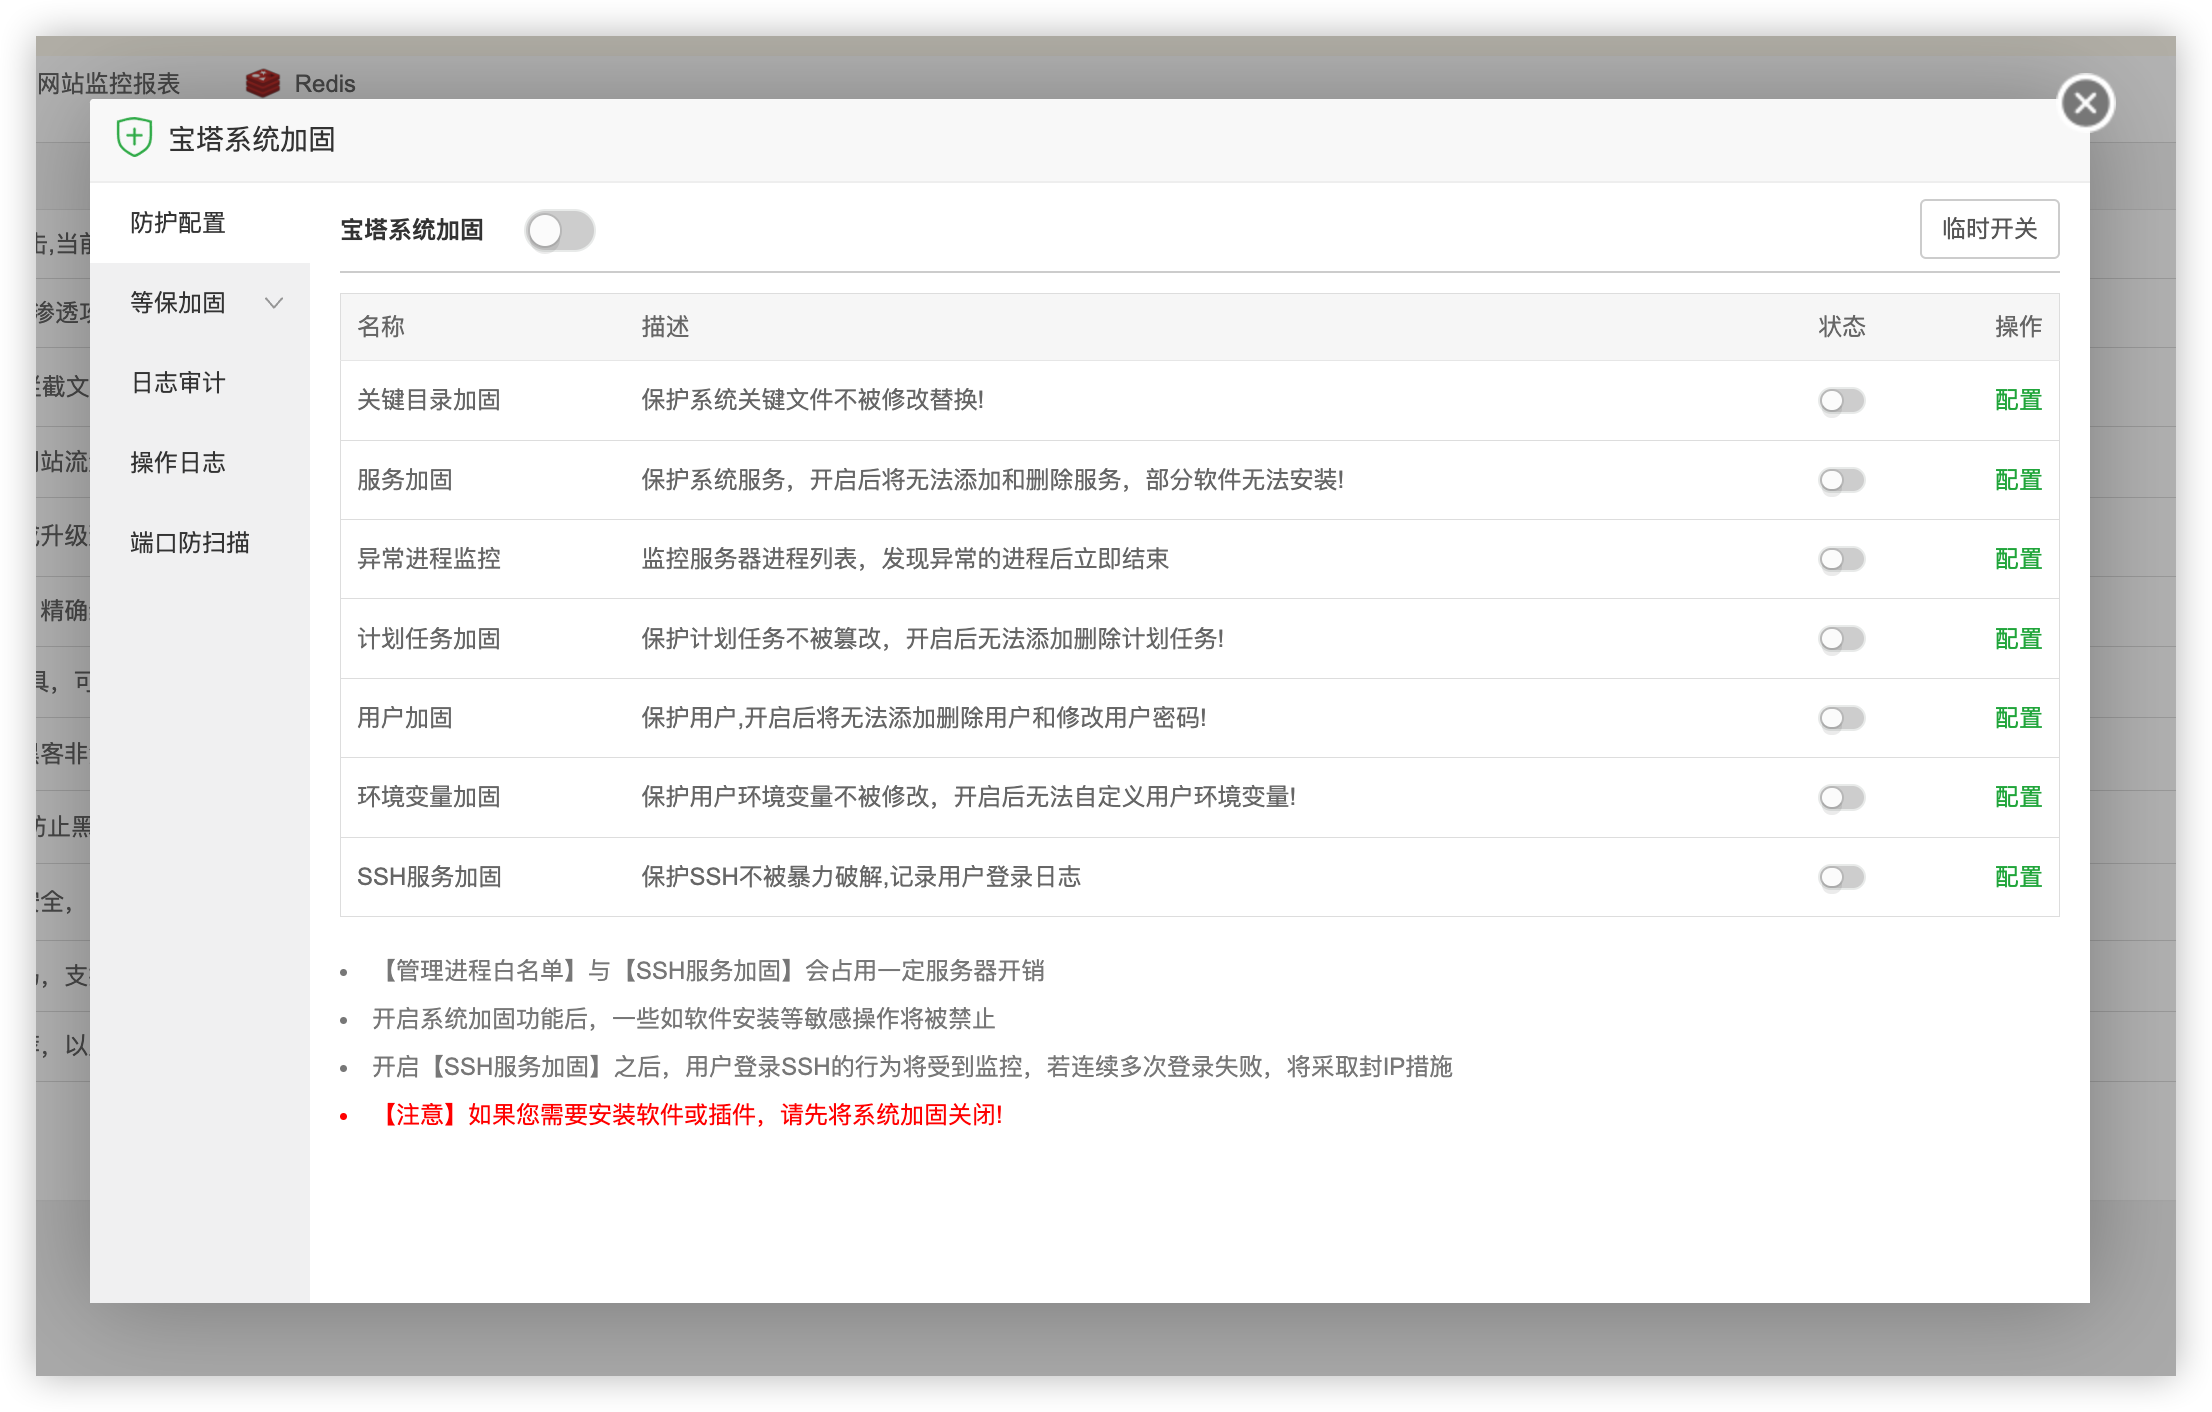The height and width of the screenshot is (1412, 2212).
Task: Click the green shield icon in dialog title
Action: (134, 138)
